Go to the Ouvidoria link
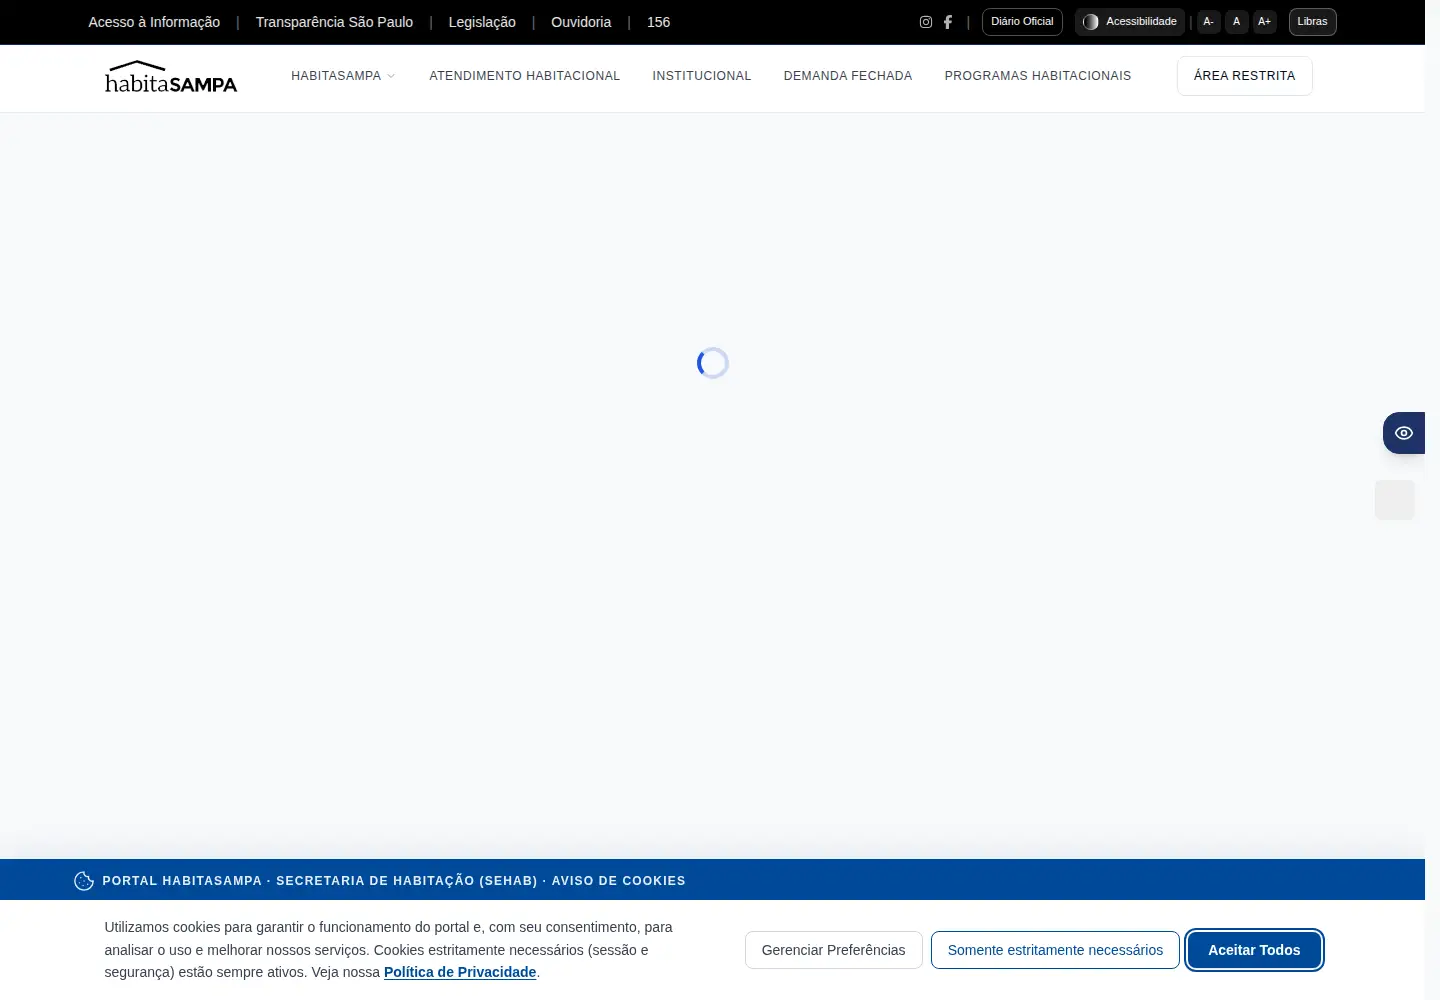 [x=581, y=22]
